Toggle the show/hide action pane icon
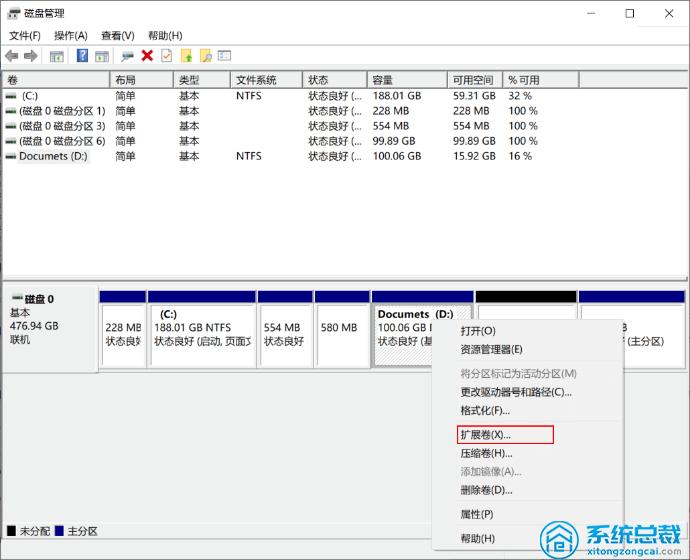Image resolution: width=690 pixels, height=560 pixels. coord(102,56)
